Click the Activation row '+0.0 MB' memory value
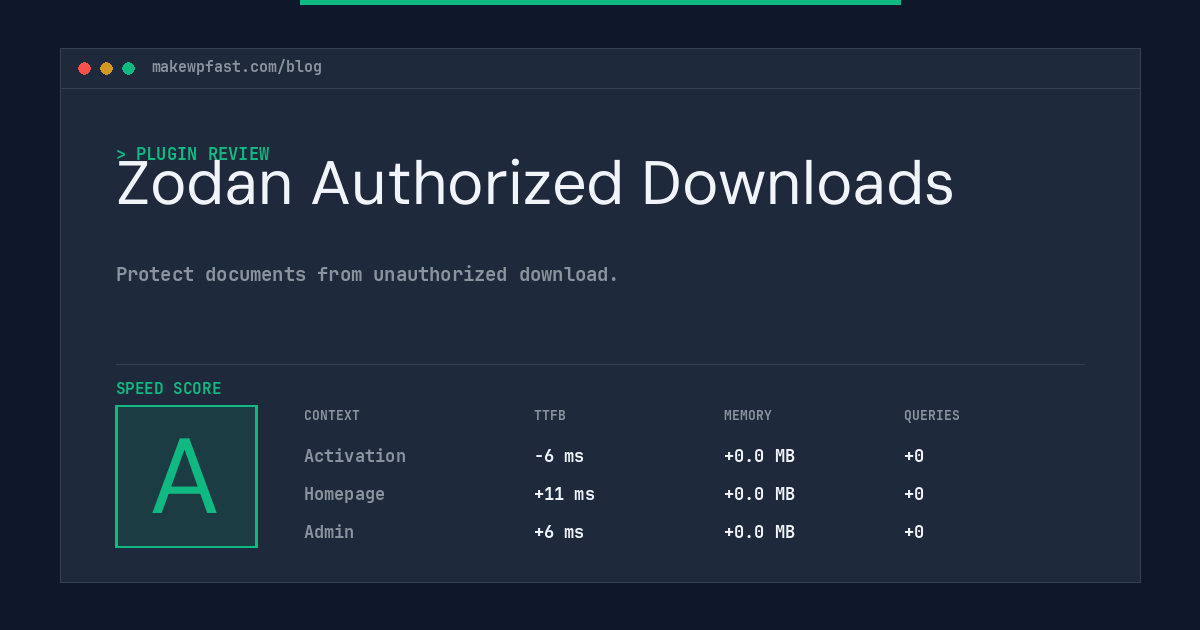 tap(759, 456)
